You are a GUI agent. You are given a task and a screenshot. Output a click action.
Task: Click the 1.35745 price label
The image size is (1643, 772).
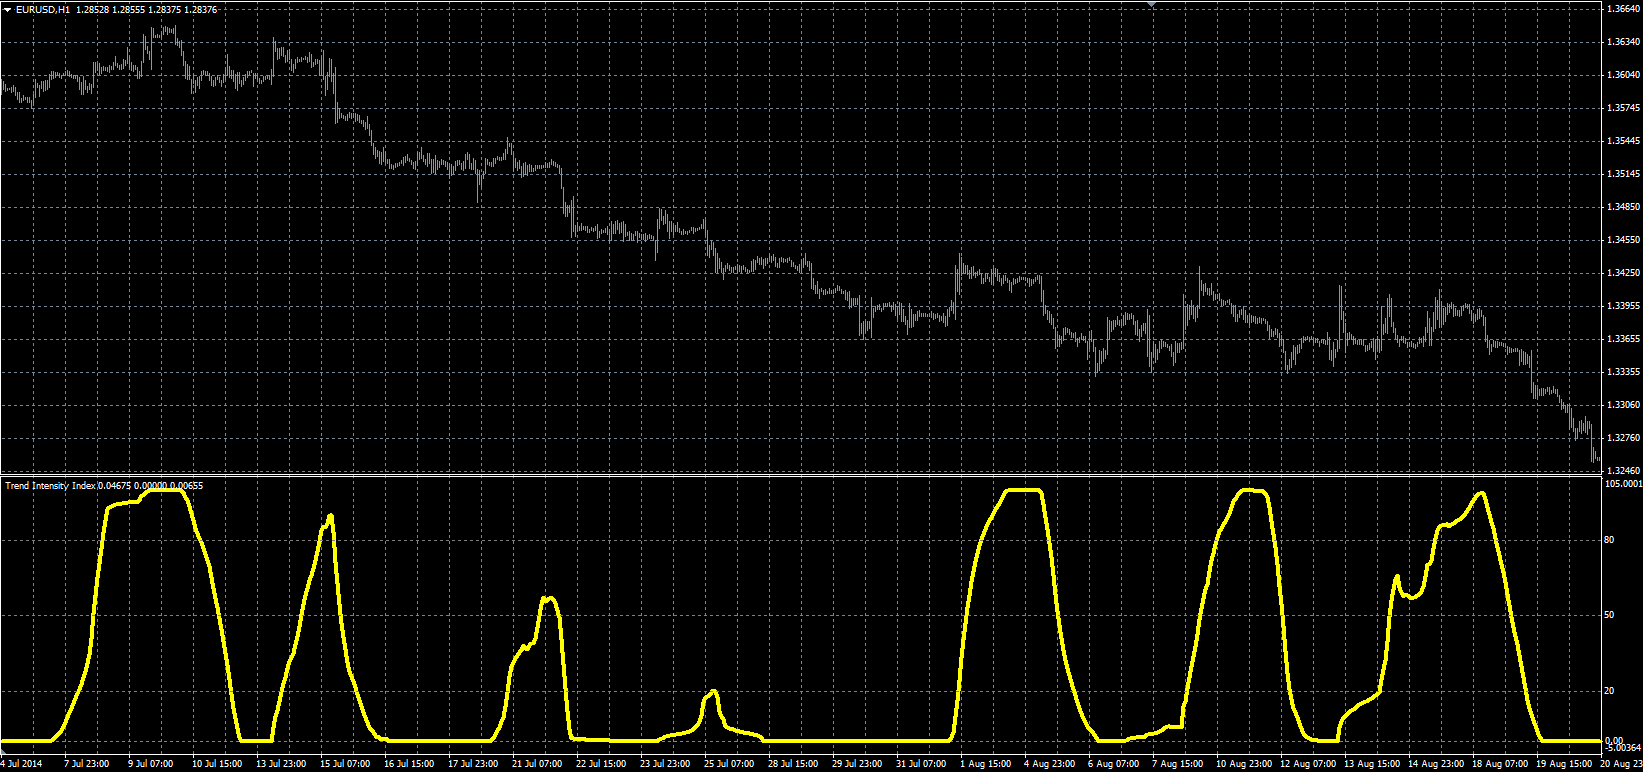pos(1622,108)
